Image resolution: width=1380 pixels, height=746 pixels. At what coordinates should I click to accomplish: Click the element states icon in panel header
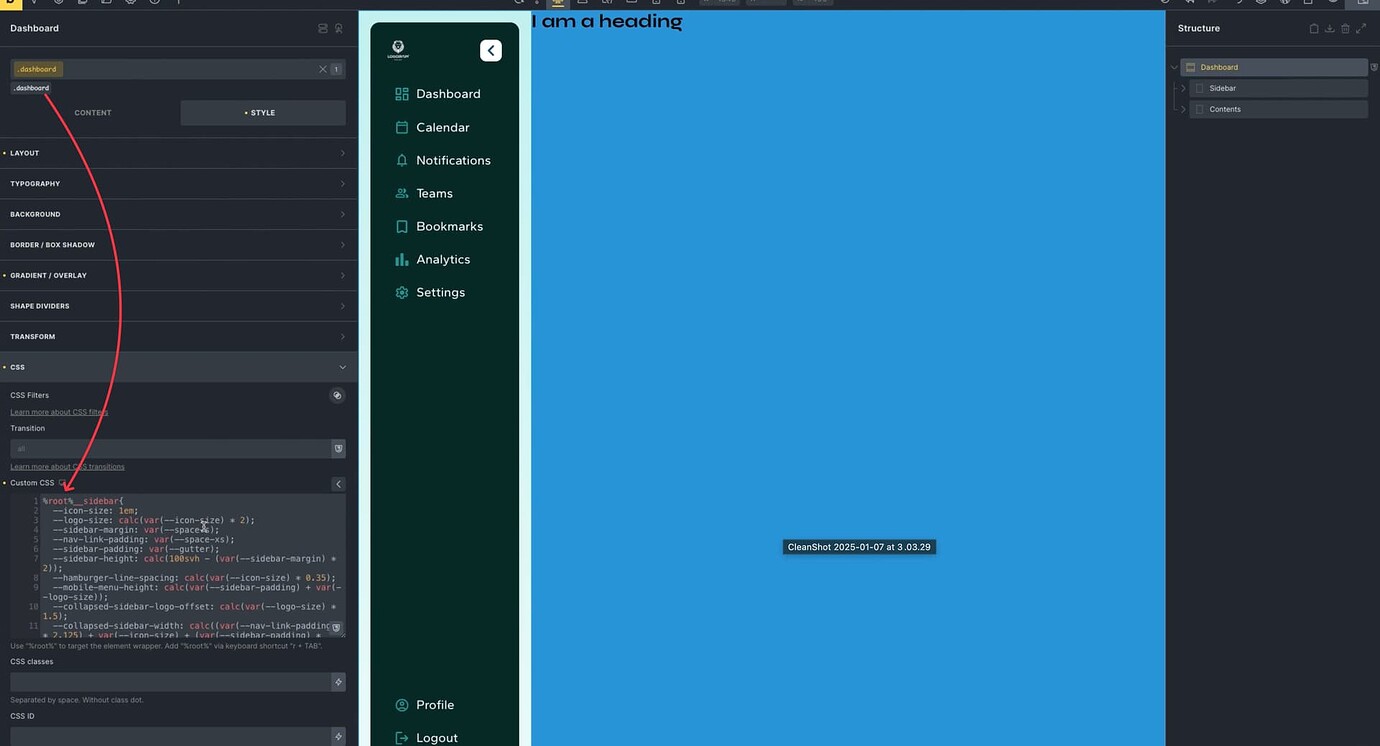point(322,28)
